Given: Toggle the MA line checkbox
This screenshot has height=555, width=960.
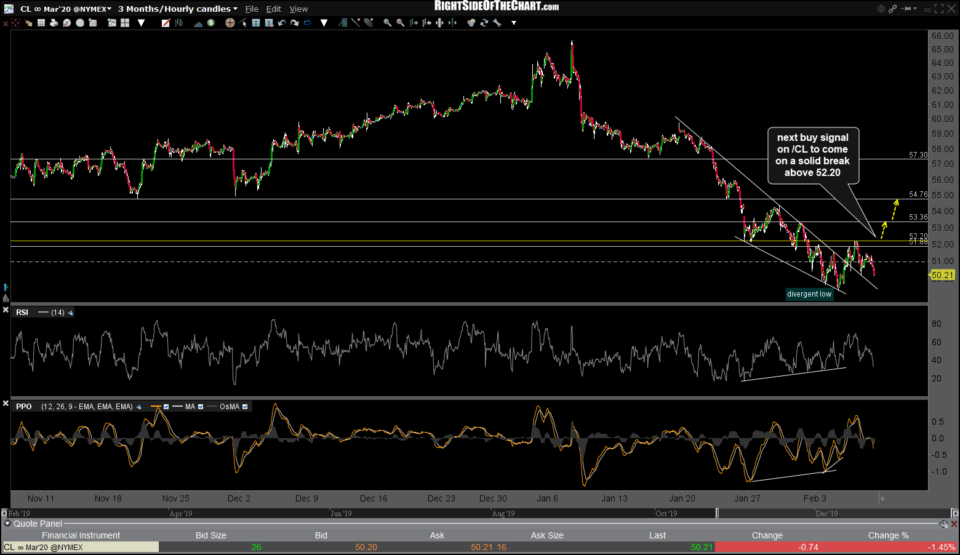Looking at the screenshot, I should (x=201, y=406).
